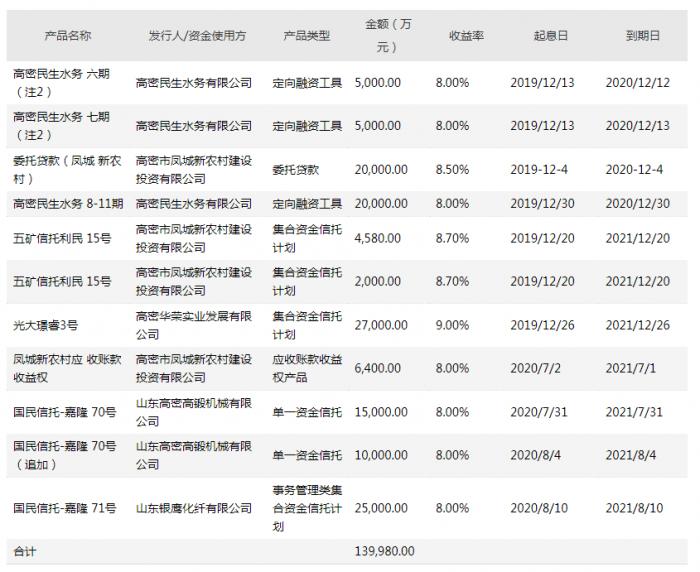This screenshot has width=700, height=572.
Task: Click yield rate 9.00%
Action: (452, 325)
